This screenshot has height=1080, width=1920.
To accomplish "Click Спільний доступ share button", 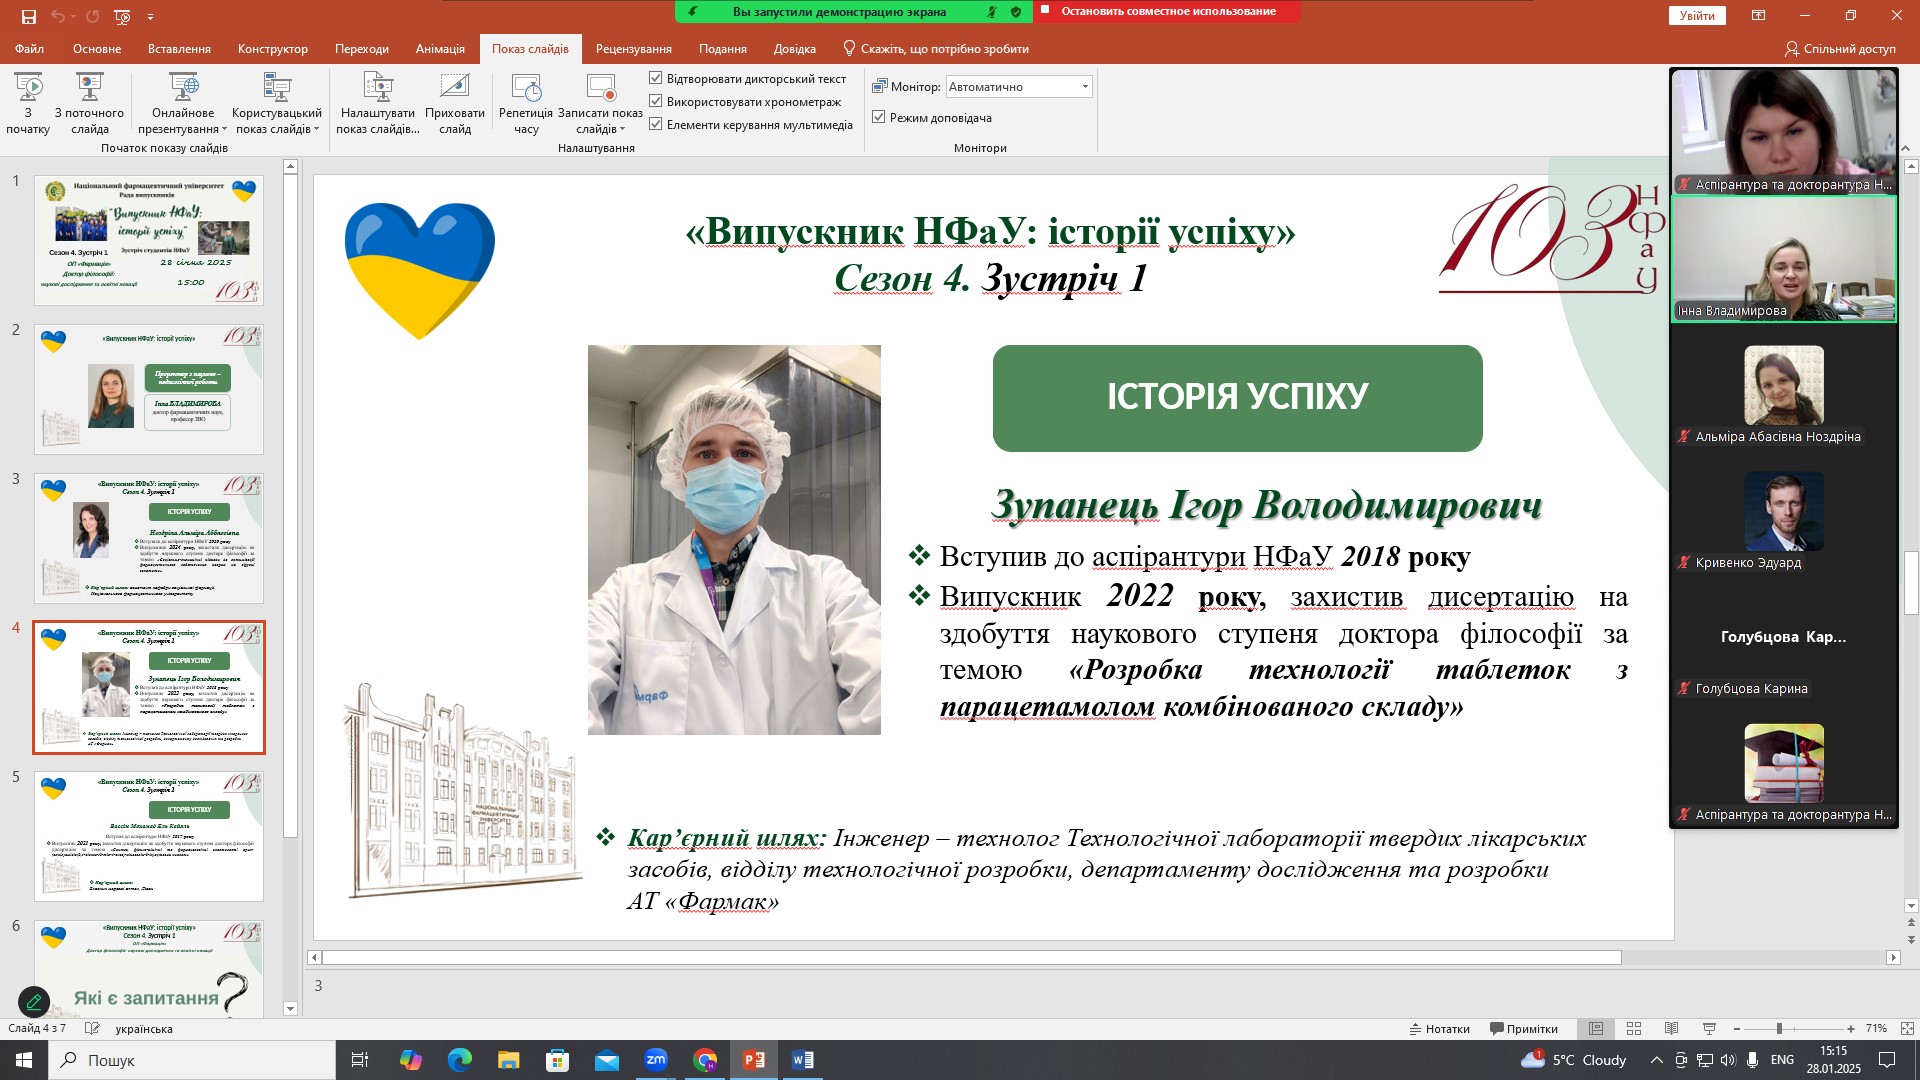I will (1840, 49).
